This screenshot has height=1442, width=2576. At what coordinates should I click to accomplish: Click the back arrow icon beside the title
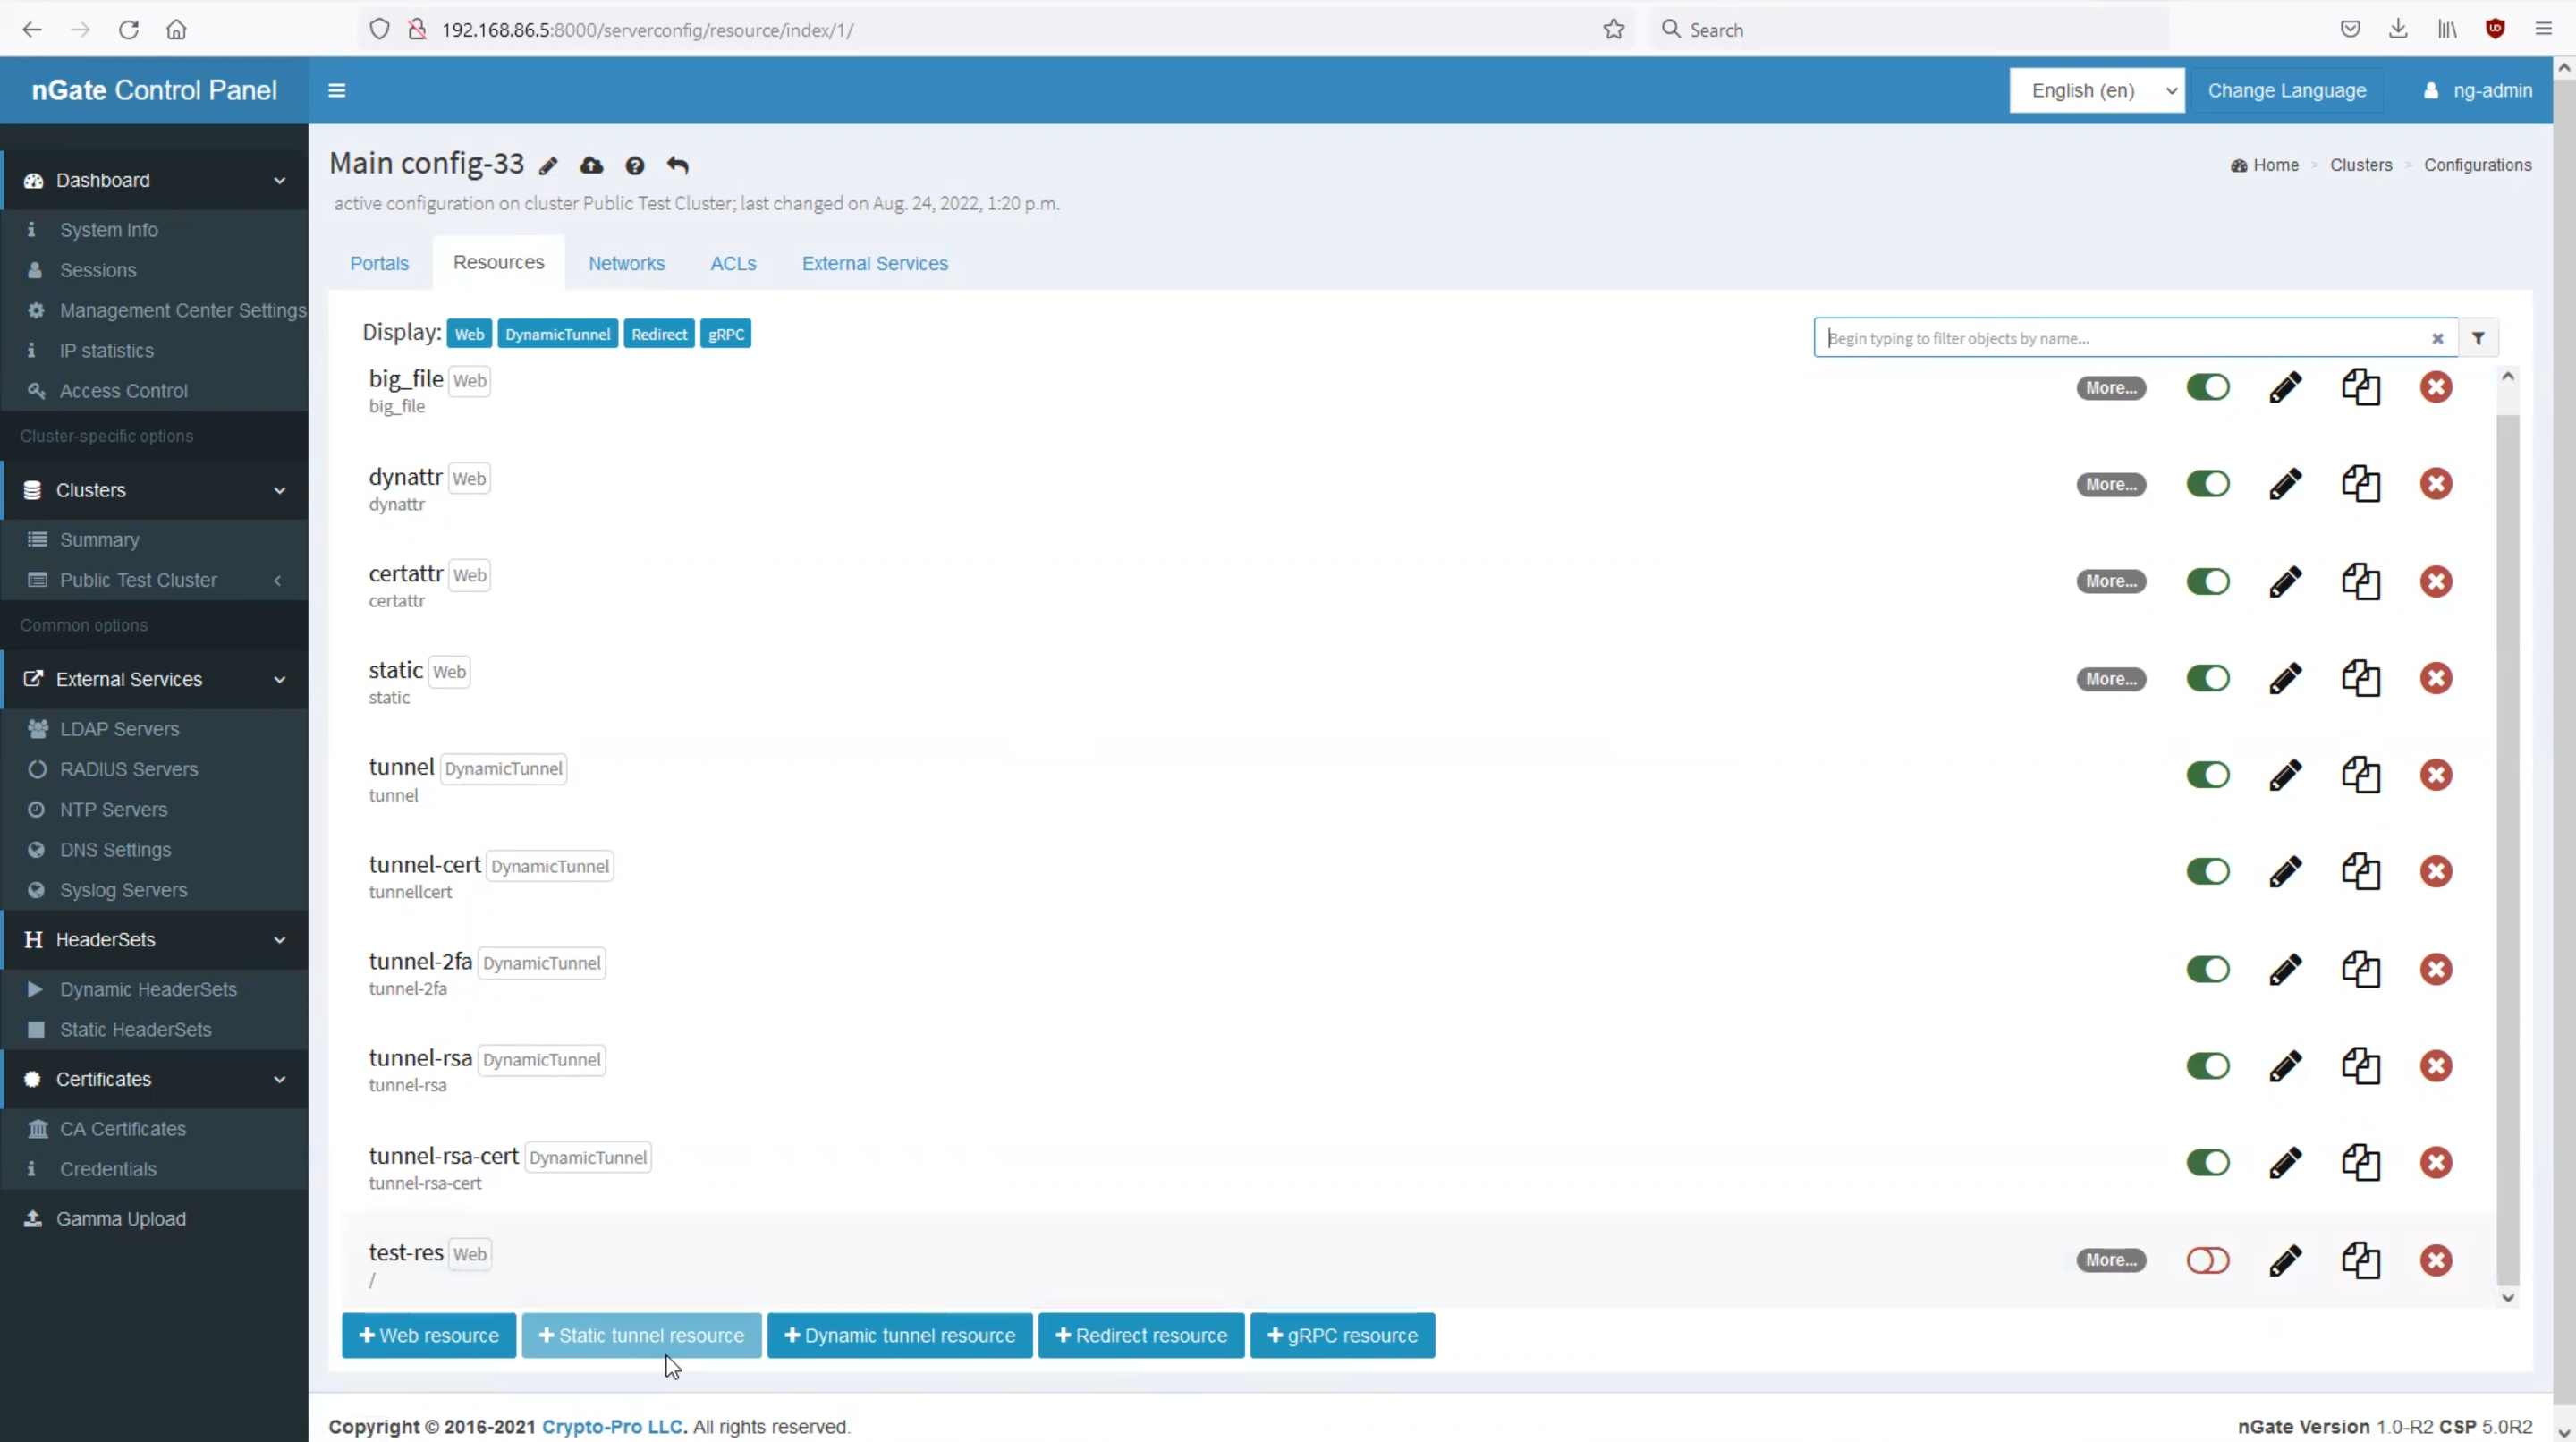[678, 166]
